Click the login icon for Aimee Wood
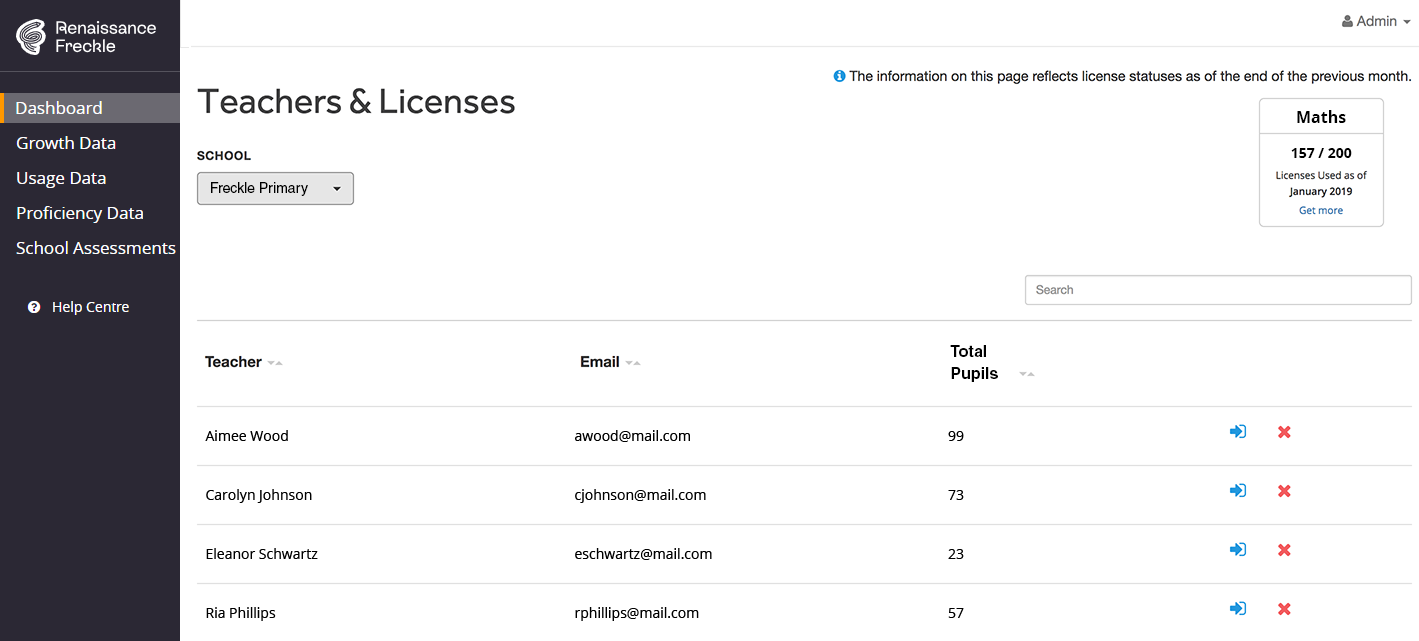Viewport: 1419px width, 641px height. [1238, 432]
